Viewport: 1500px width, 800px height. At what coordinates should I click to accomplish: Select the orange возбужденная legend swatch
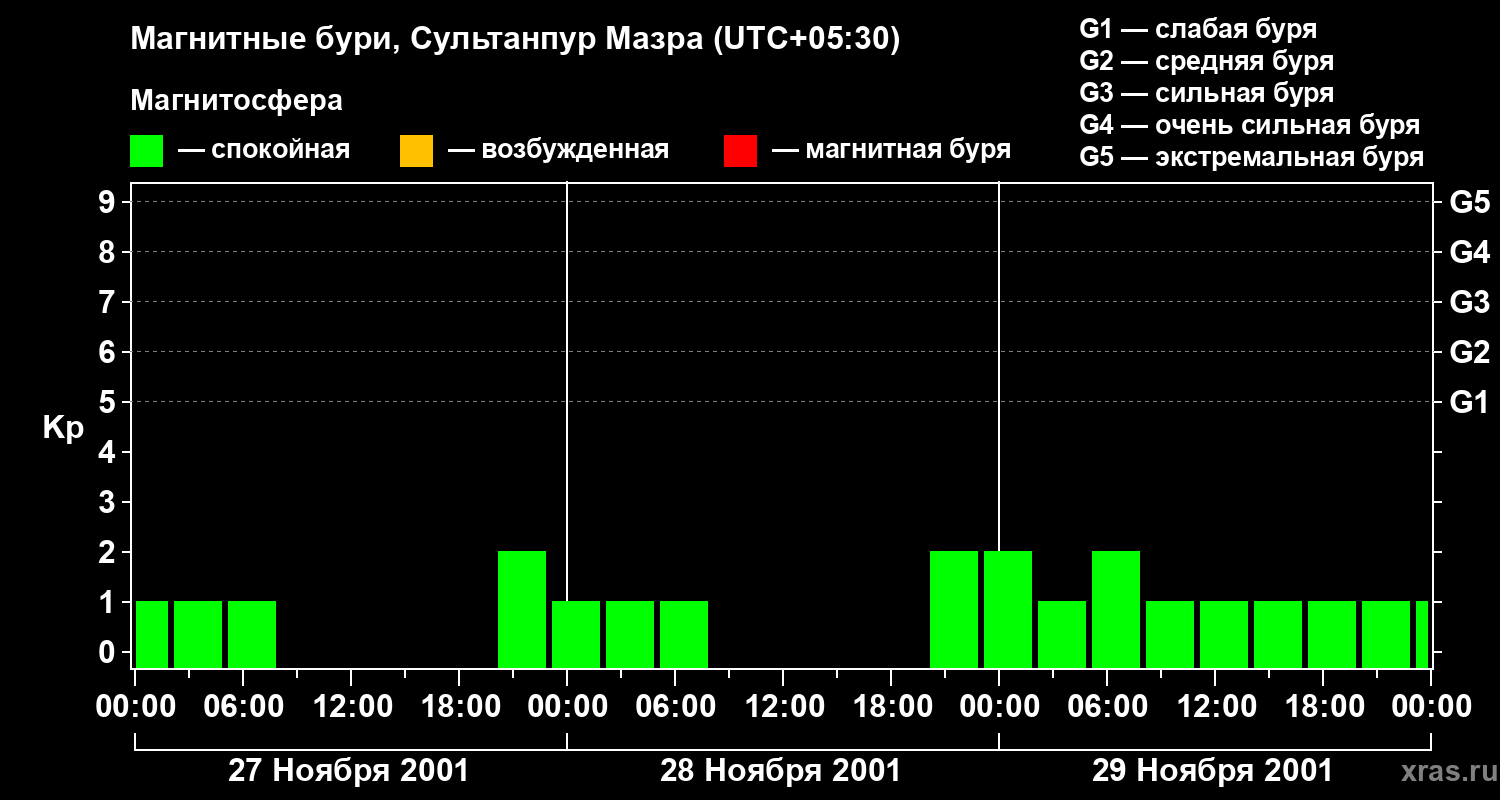tap(416, 151)
